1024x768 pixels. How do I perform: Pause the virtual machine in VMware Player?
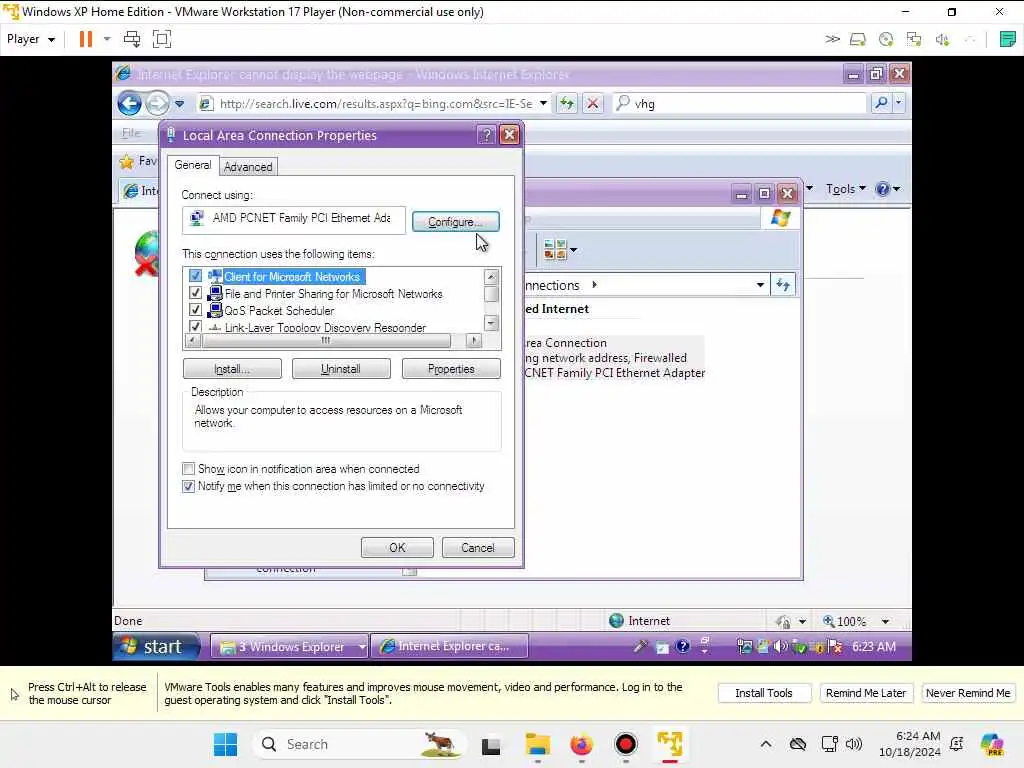click(86, 39)
